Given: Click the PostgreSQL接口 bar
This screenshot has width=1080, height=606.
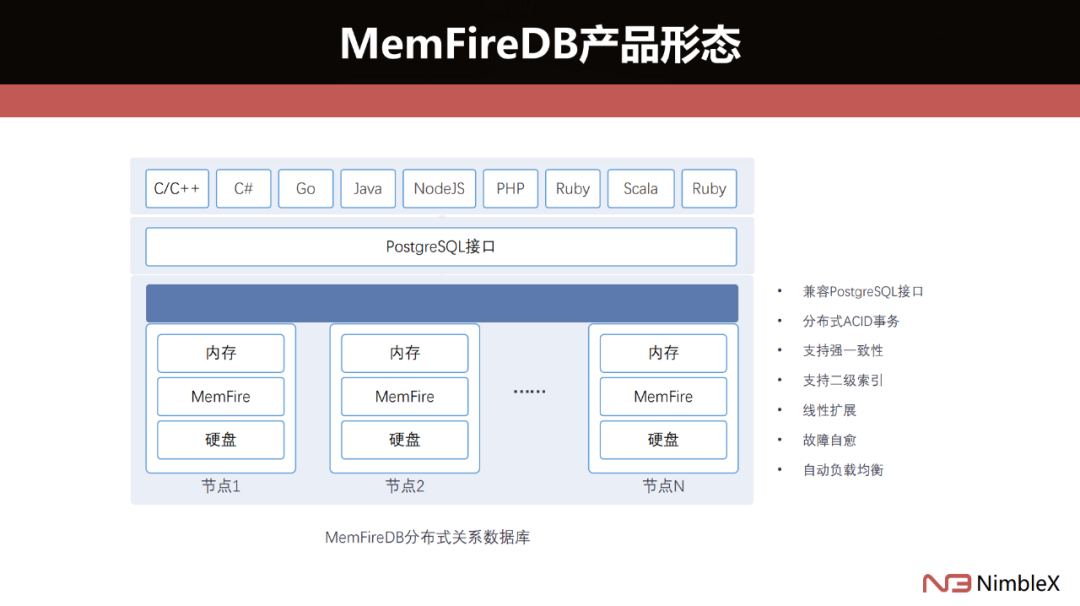Looking at the screenshot, I should [x=441, y=247].
